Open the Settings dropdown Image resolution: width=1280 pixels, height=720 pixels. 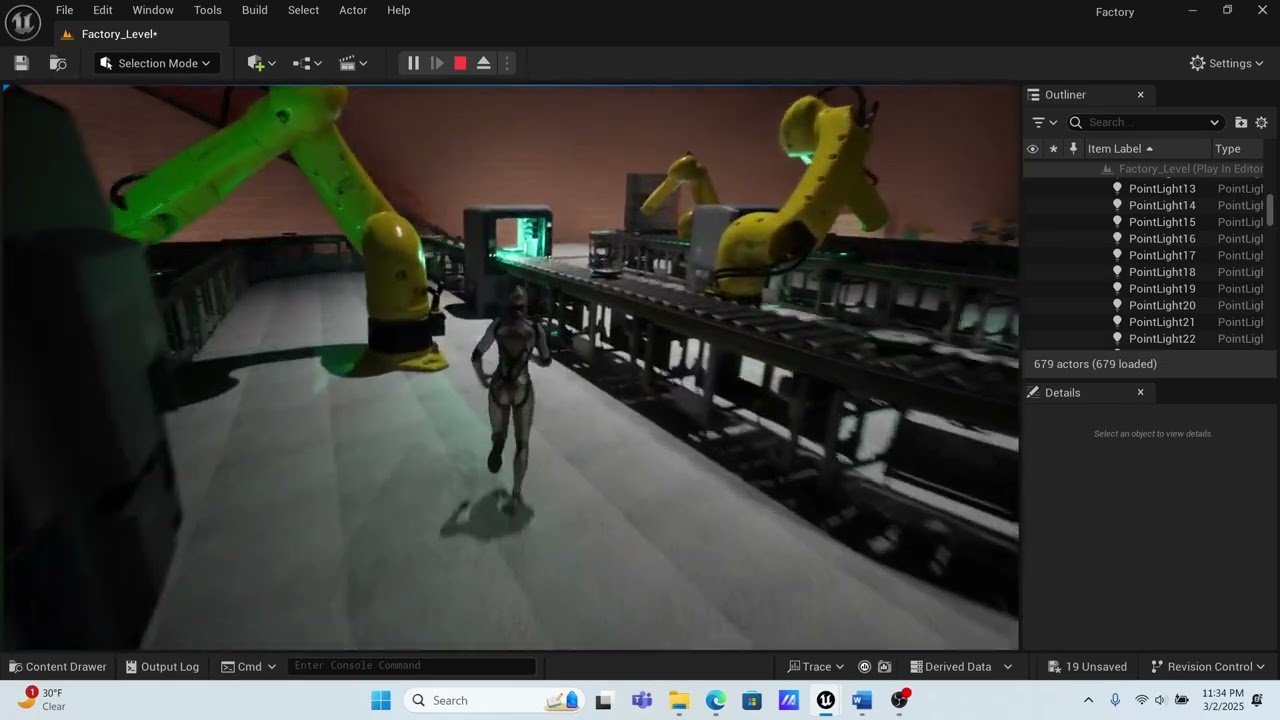click(x=1226, y=63)
